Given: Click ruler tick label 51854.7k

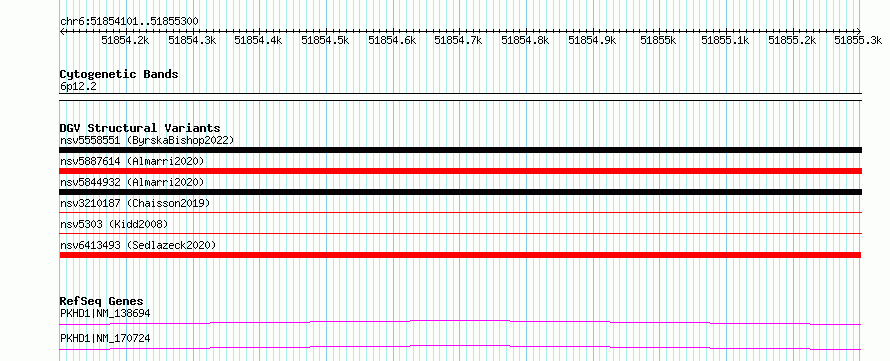Looking at the screenshot, I should click(459, 40).
